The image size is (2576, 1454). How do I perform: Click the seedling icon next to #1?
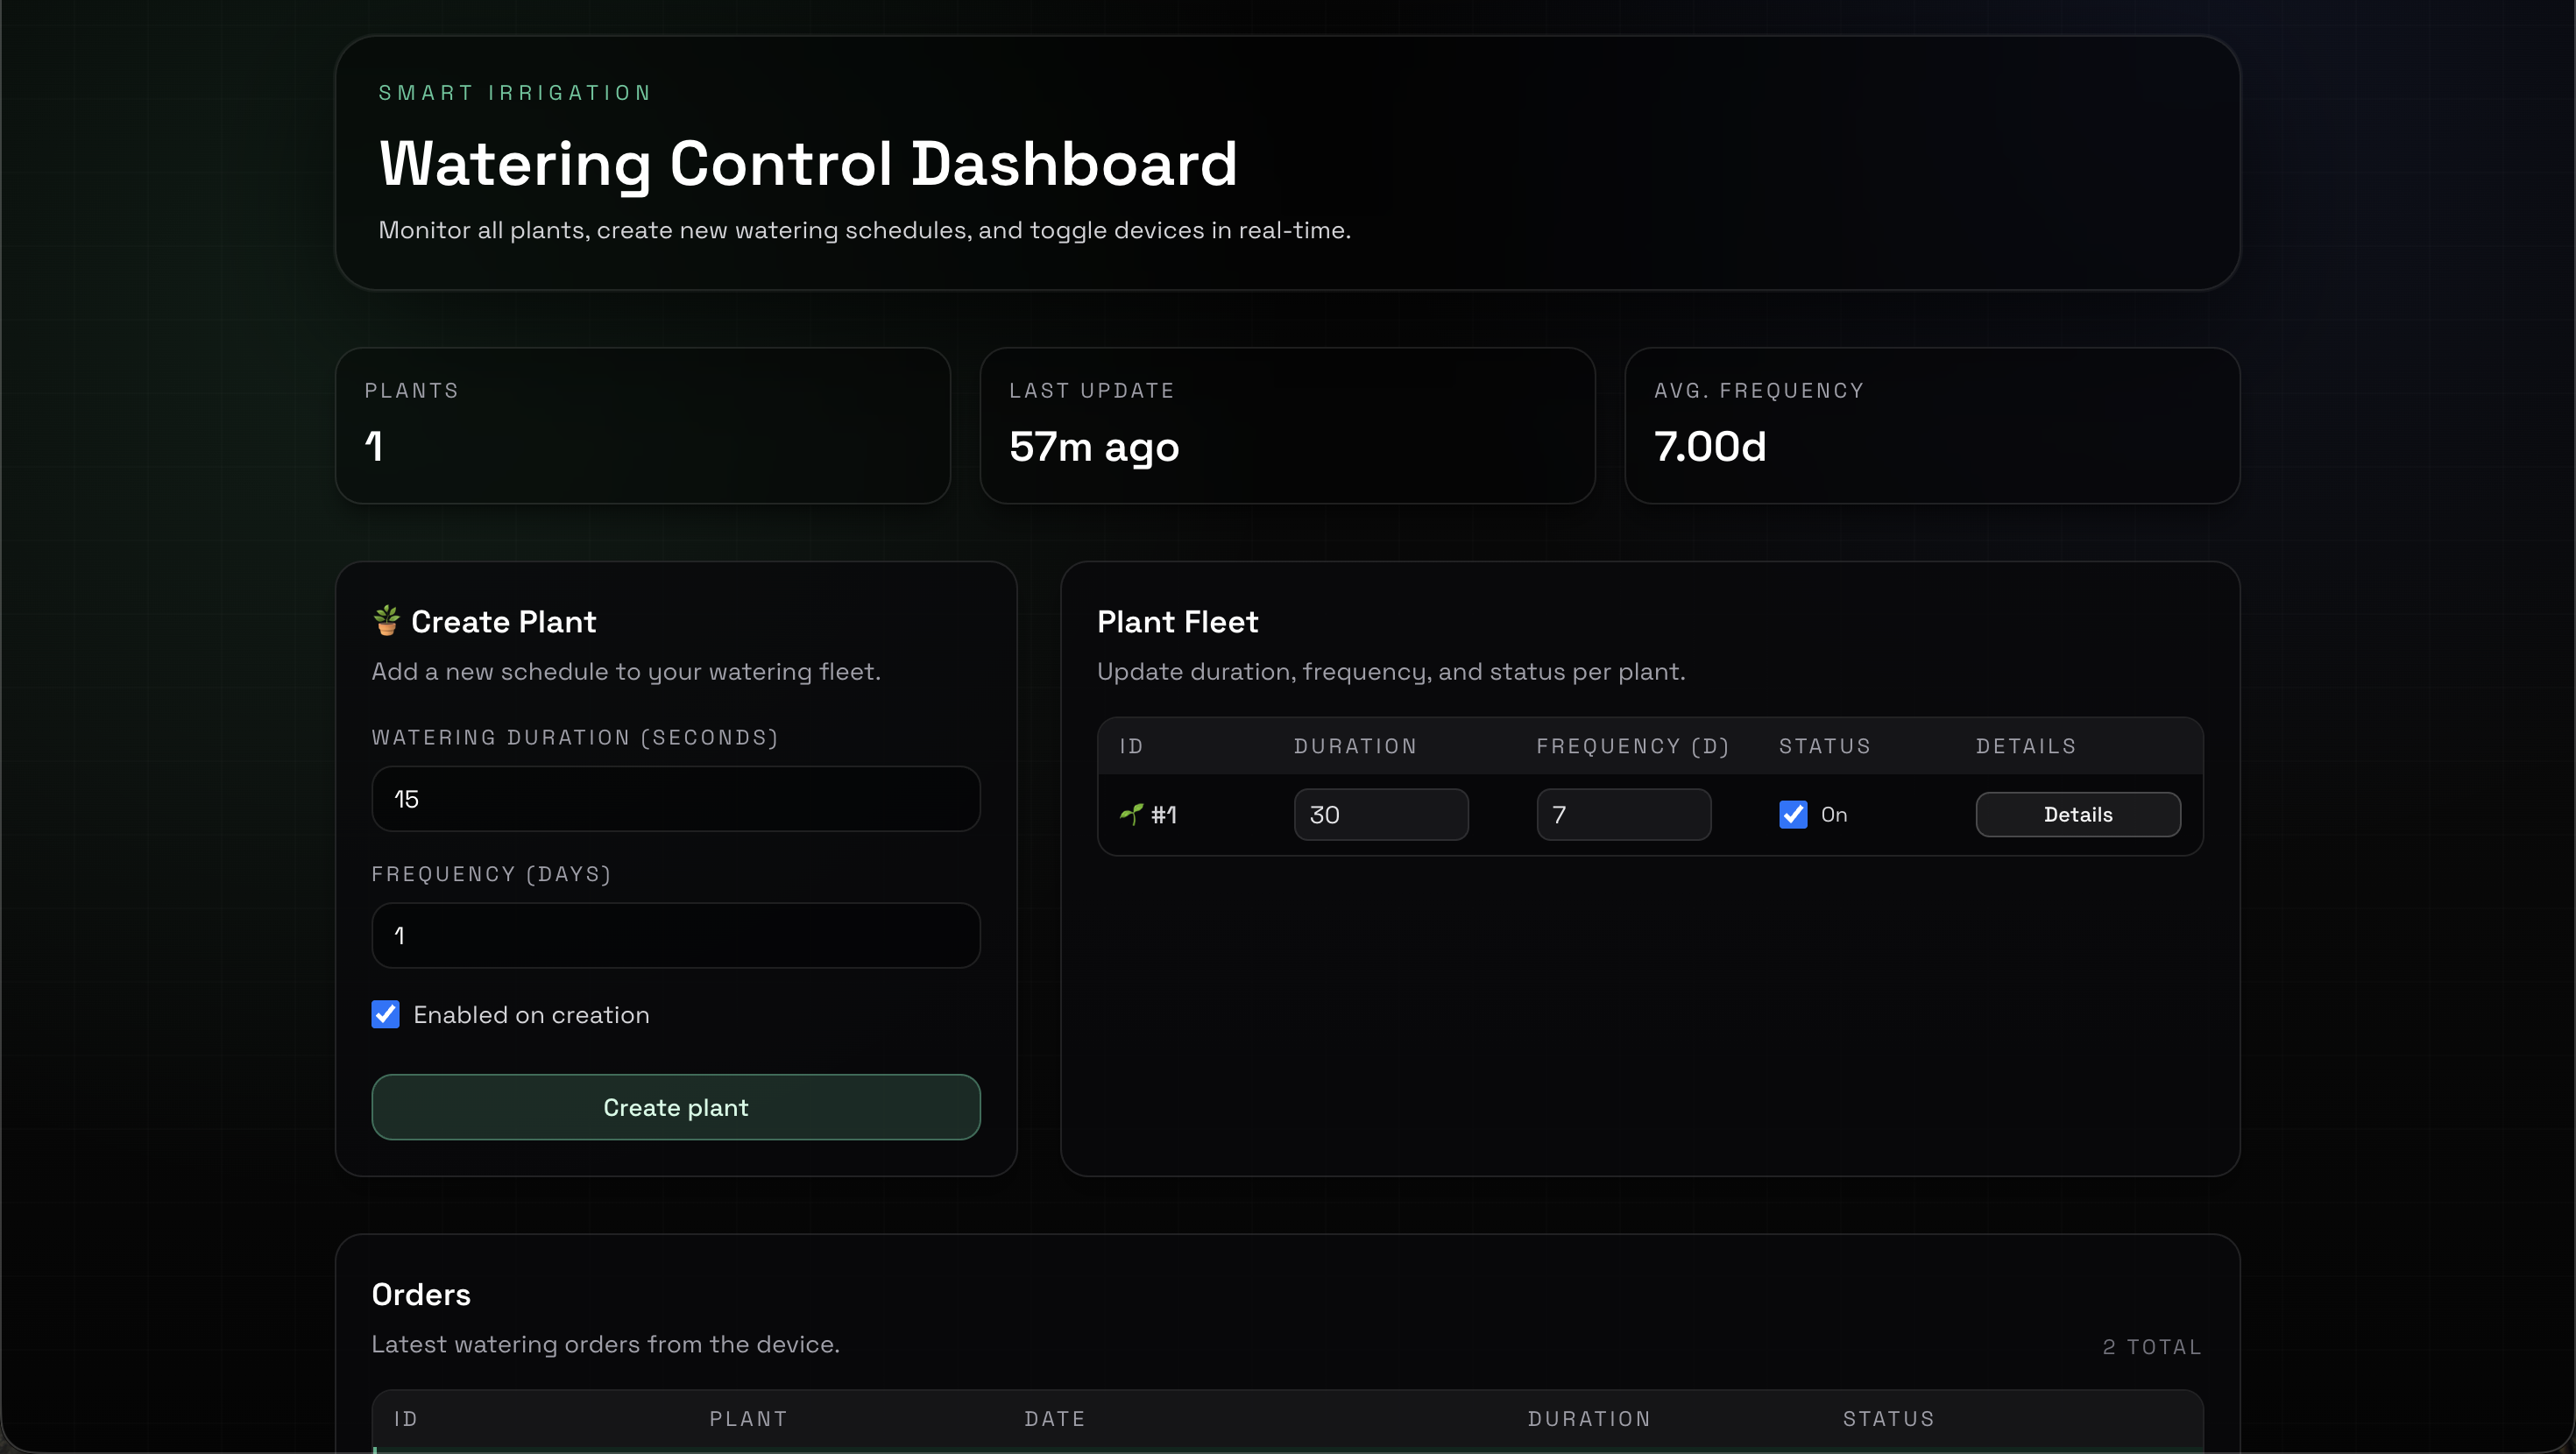[1131, 814]
